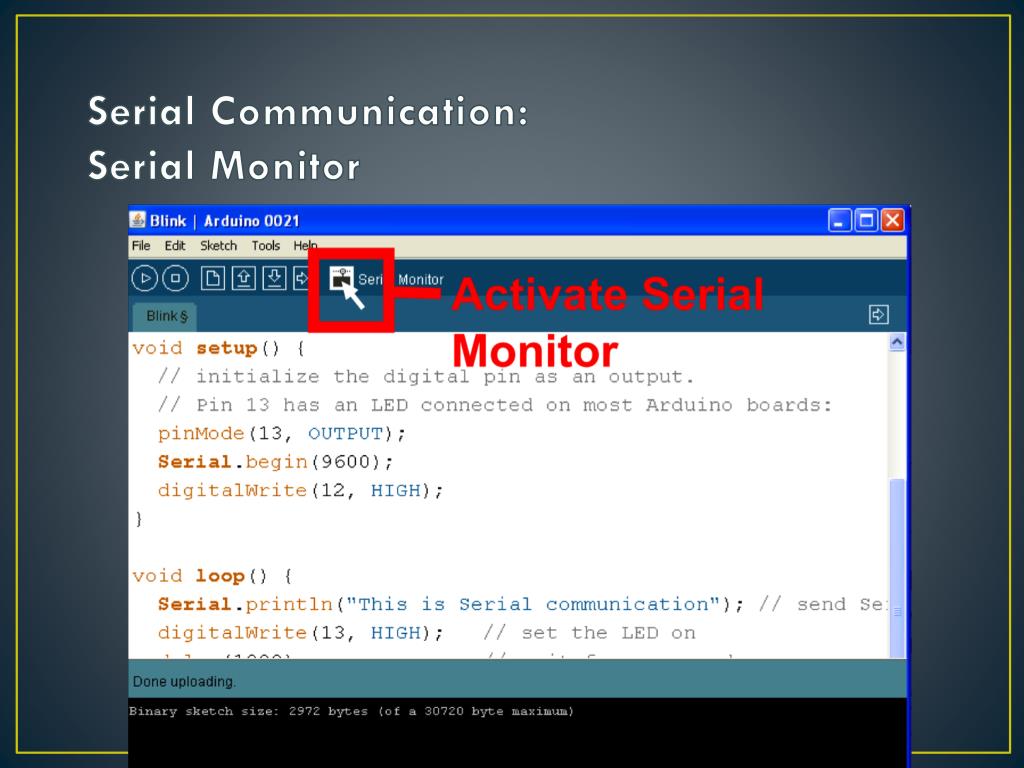The image size is (1024, 768).
Task: Click the line 'void setup() {'
Action: (219, 348)
